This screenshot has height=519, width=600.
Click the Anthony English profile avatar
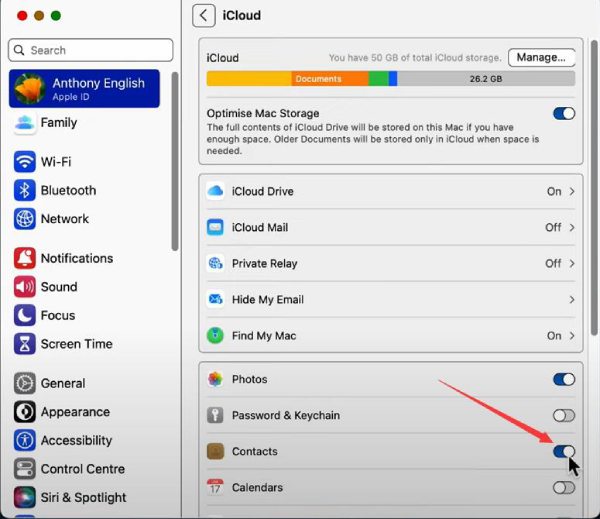[x=29, y=88]
